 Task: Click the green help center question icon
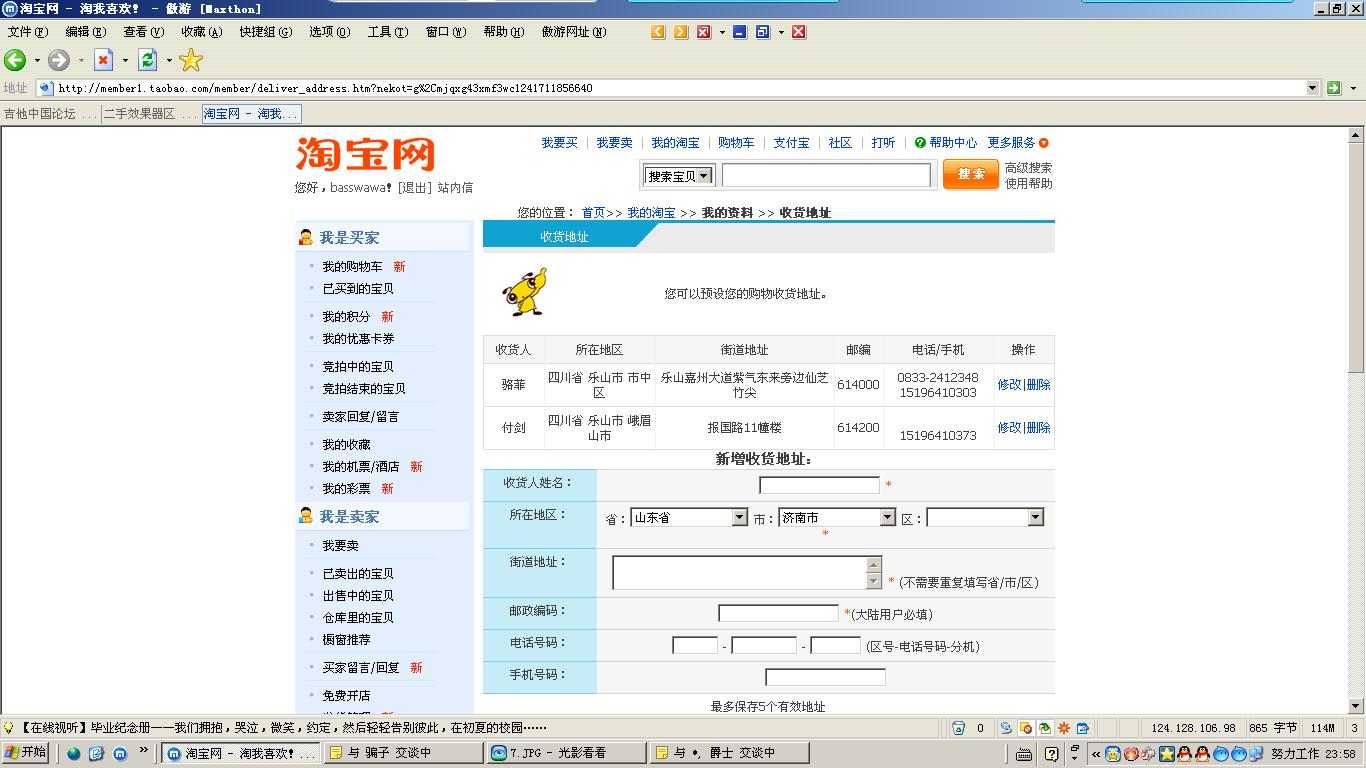920,143
